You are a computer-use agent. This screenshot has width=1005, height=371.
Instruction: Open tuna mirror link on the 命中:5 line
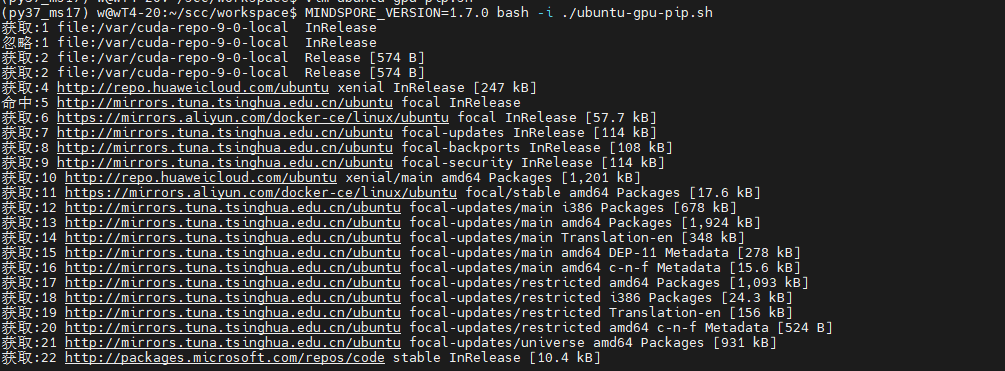(x=225, y=103)
